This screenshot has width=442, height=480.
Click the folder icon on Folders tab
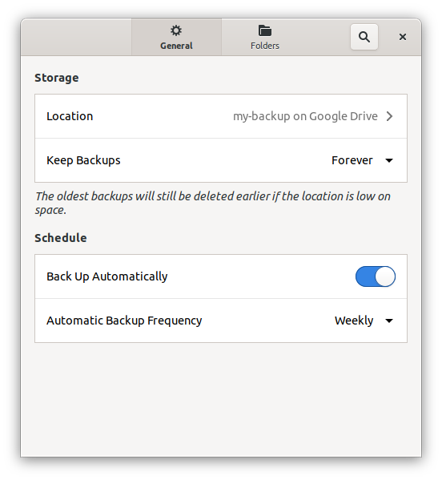pyautogui.click(x=265, y=31)
